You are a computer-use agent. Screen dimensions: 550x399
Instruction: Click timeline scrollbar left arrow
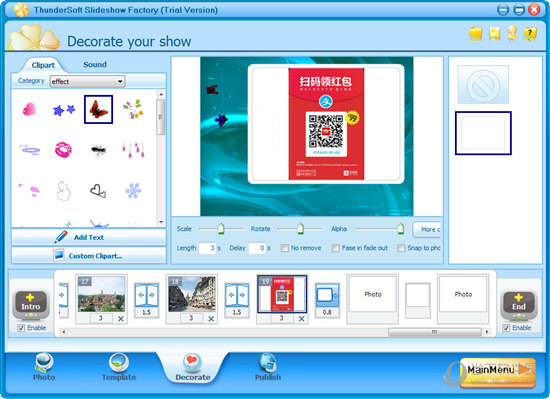pyautogui.click(x=63, y=332)
